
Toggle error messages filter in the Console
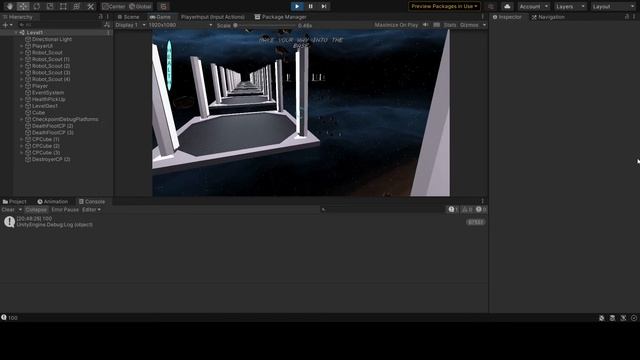pos(481,209)
